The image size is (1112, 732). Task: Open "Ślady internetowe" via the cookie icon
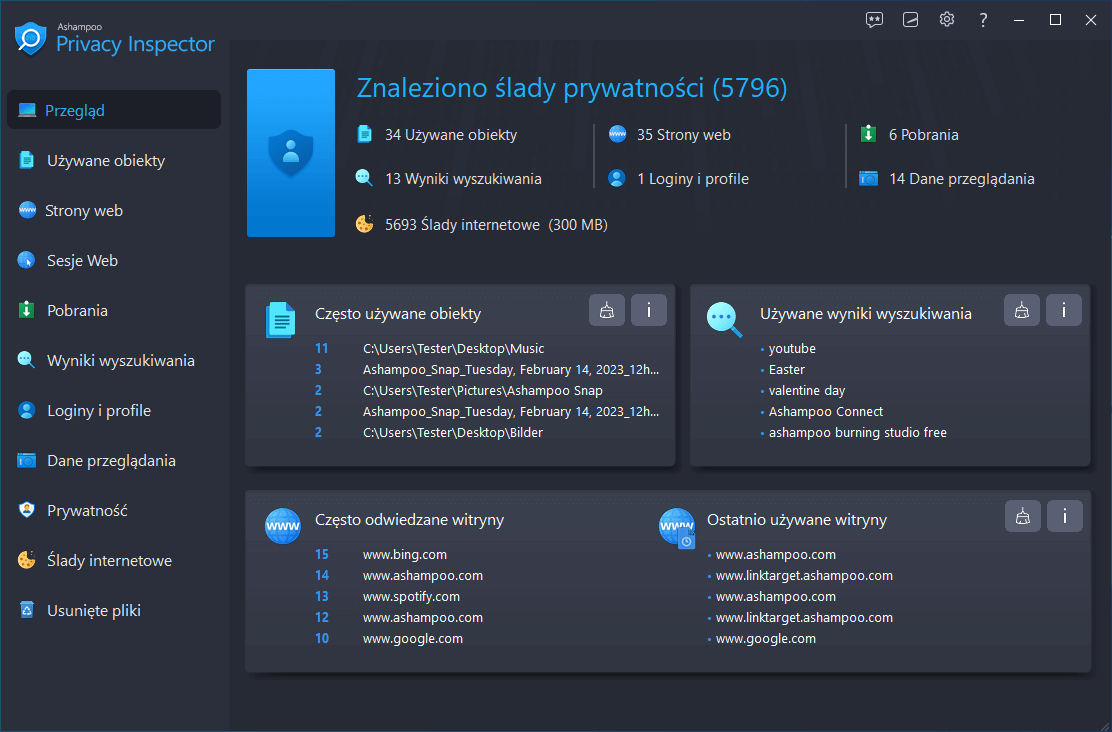pyautogui.click(x=26, y=560)
